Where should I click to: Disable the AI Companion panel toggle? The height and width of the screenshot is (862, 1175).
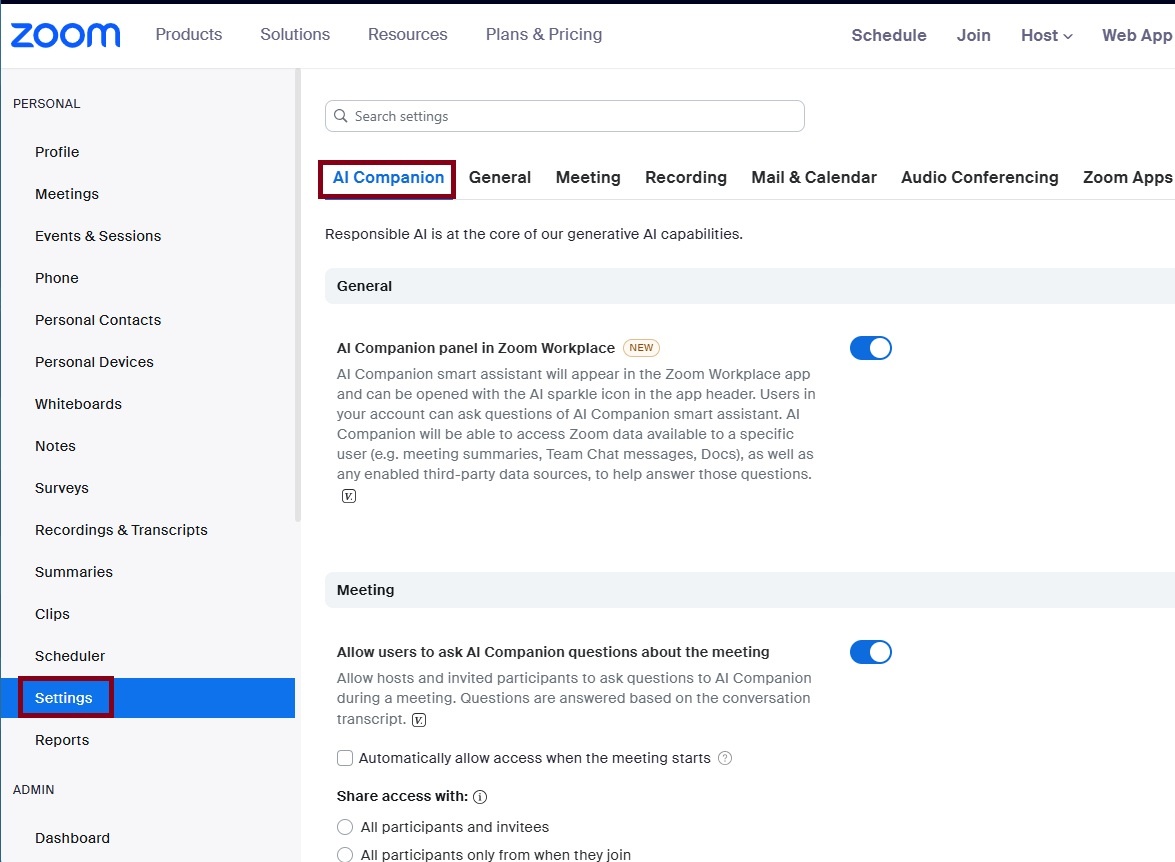click(x=870, y=347)
